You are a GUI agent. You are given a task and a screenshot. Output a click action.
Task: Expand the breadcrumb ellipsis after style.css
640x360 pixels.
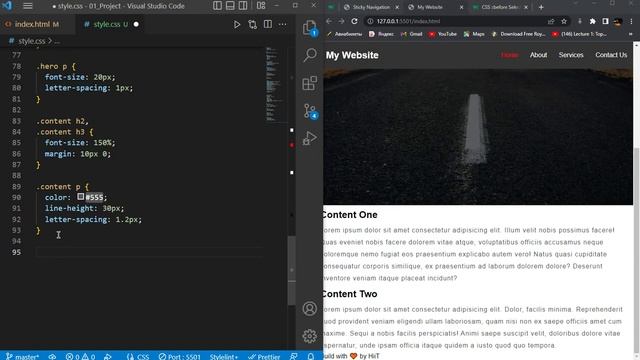57,41
